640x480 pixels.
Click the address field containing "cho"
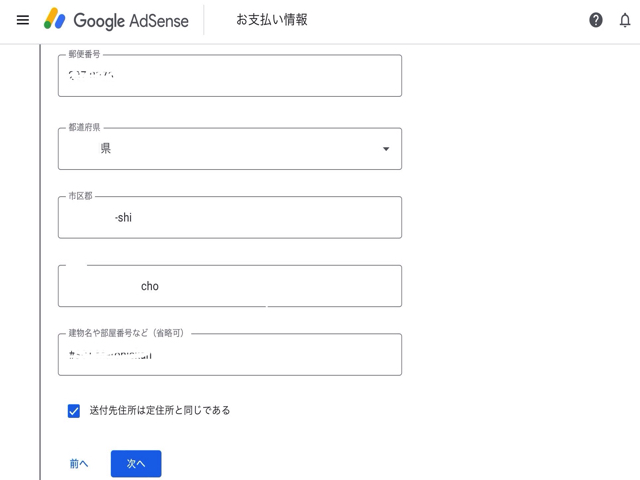(230, 287)
